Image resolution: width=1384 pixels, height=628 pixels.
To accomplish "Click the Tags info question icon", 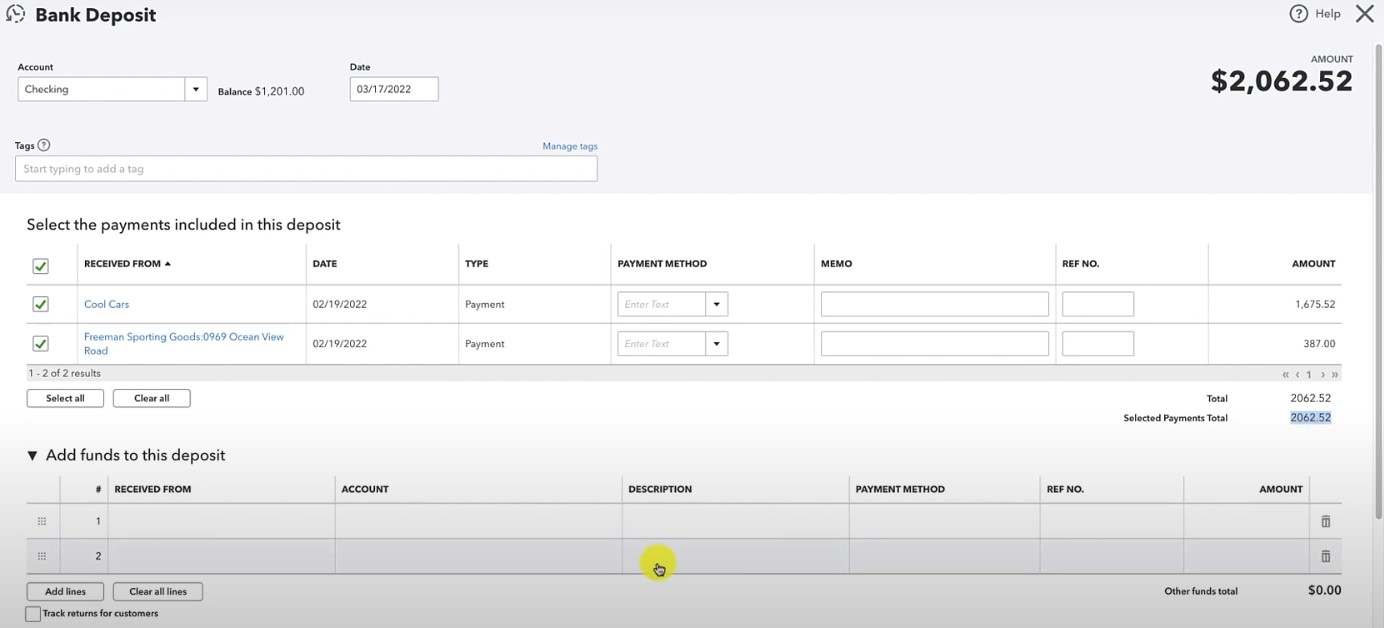I will click(x=44, y=145).
